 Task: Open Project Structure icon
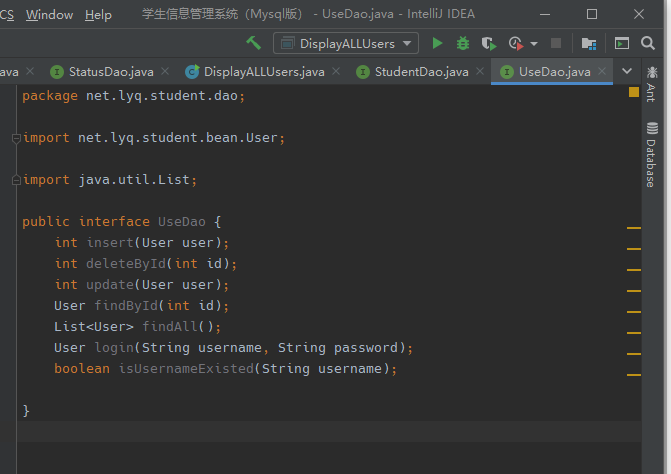click(589, 43)
